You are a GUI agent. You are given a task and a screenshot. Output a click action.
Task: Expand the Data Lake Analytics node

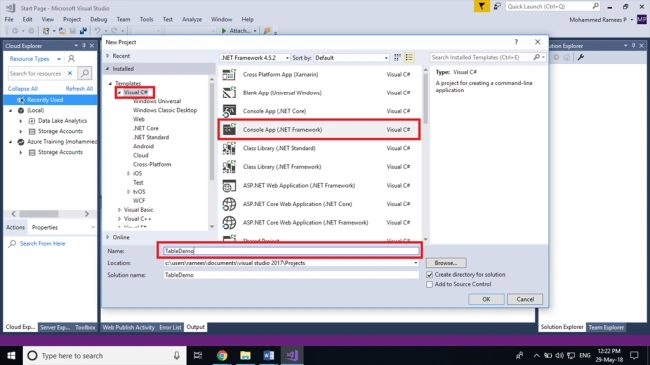click(x=21, y=121)
